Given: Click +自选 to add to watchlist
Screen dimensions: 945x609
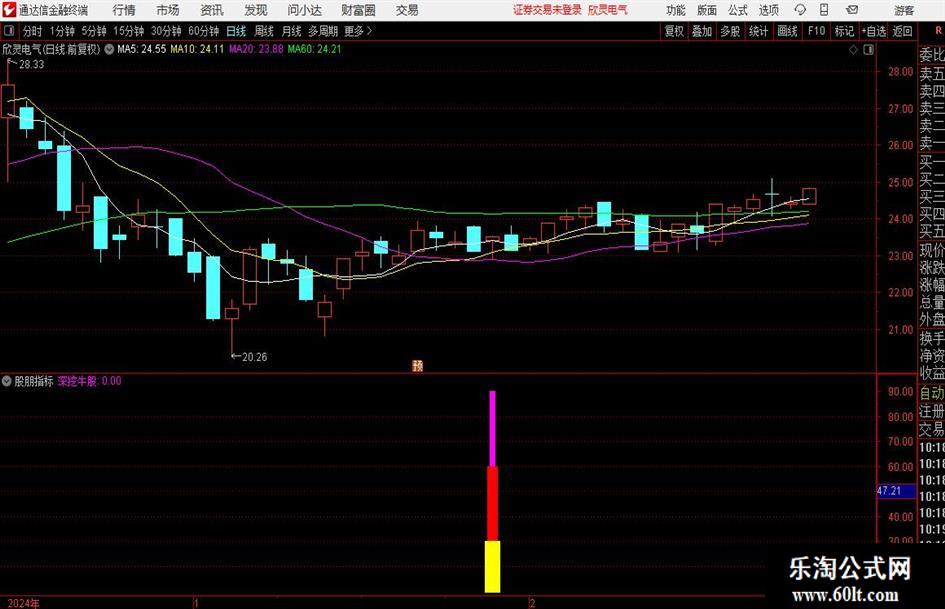Looking at the screenshot, I should [874, 31].
